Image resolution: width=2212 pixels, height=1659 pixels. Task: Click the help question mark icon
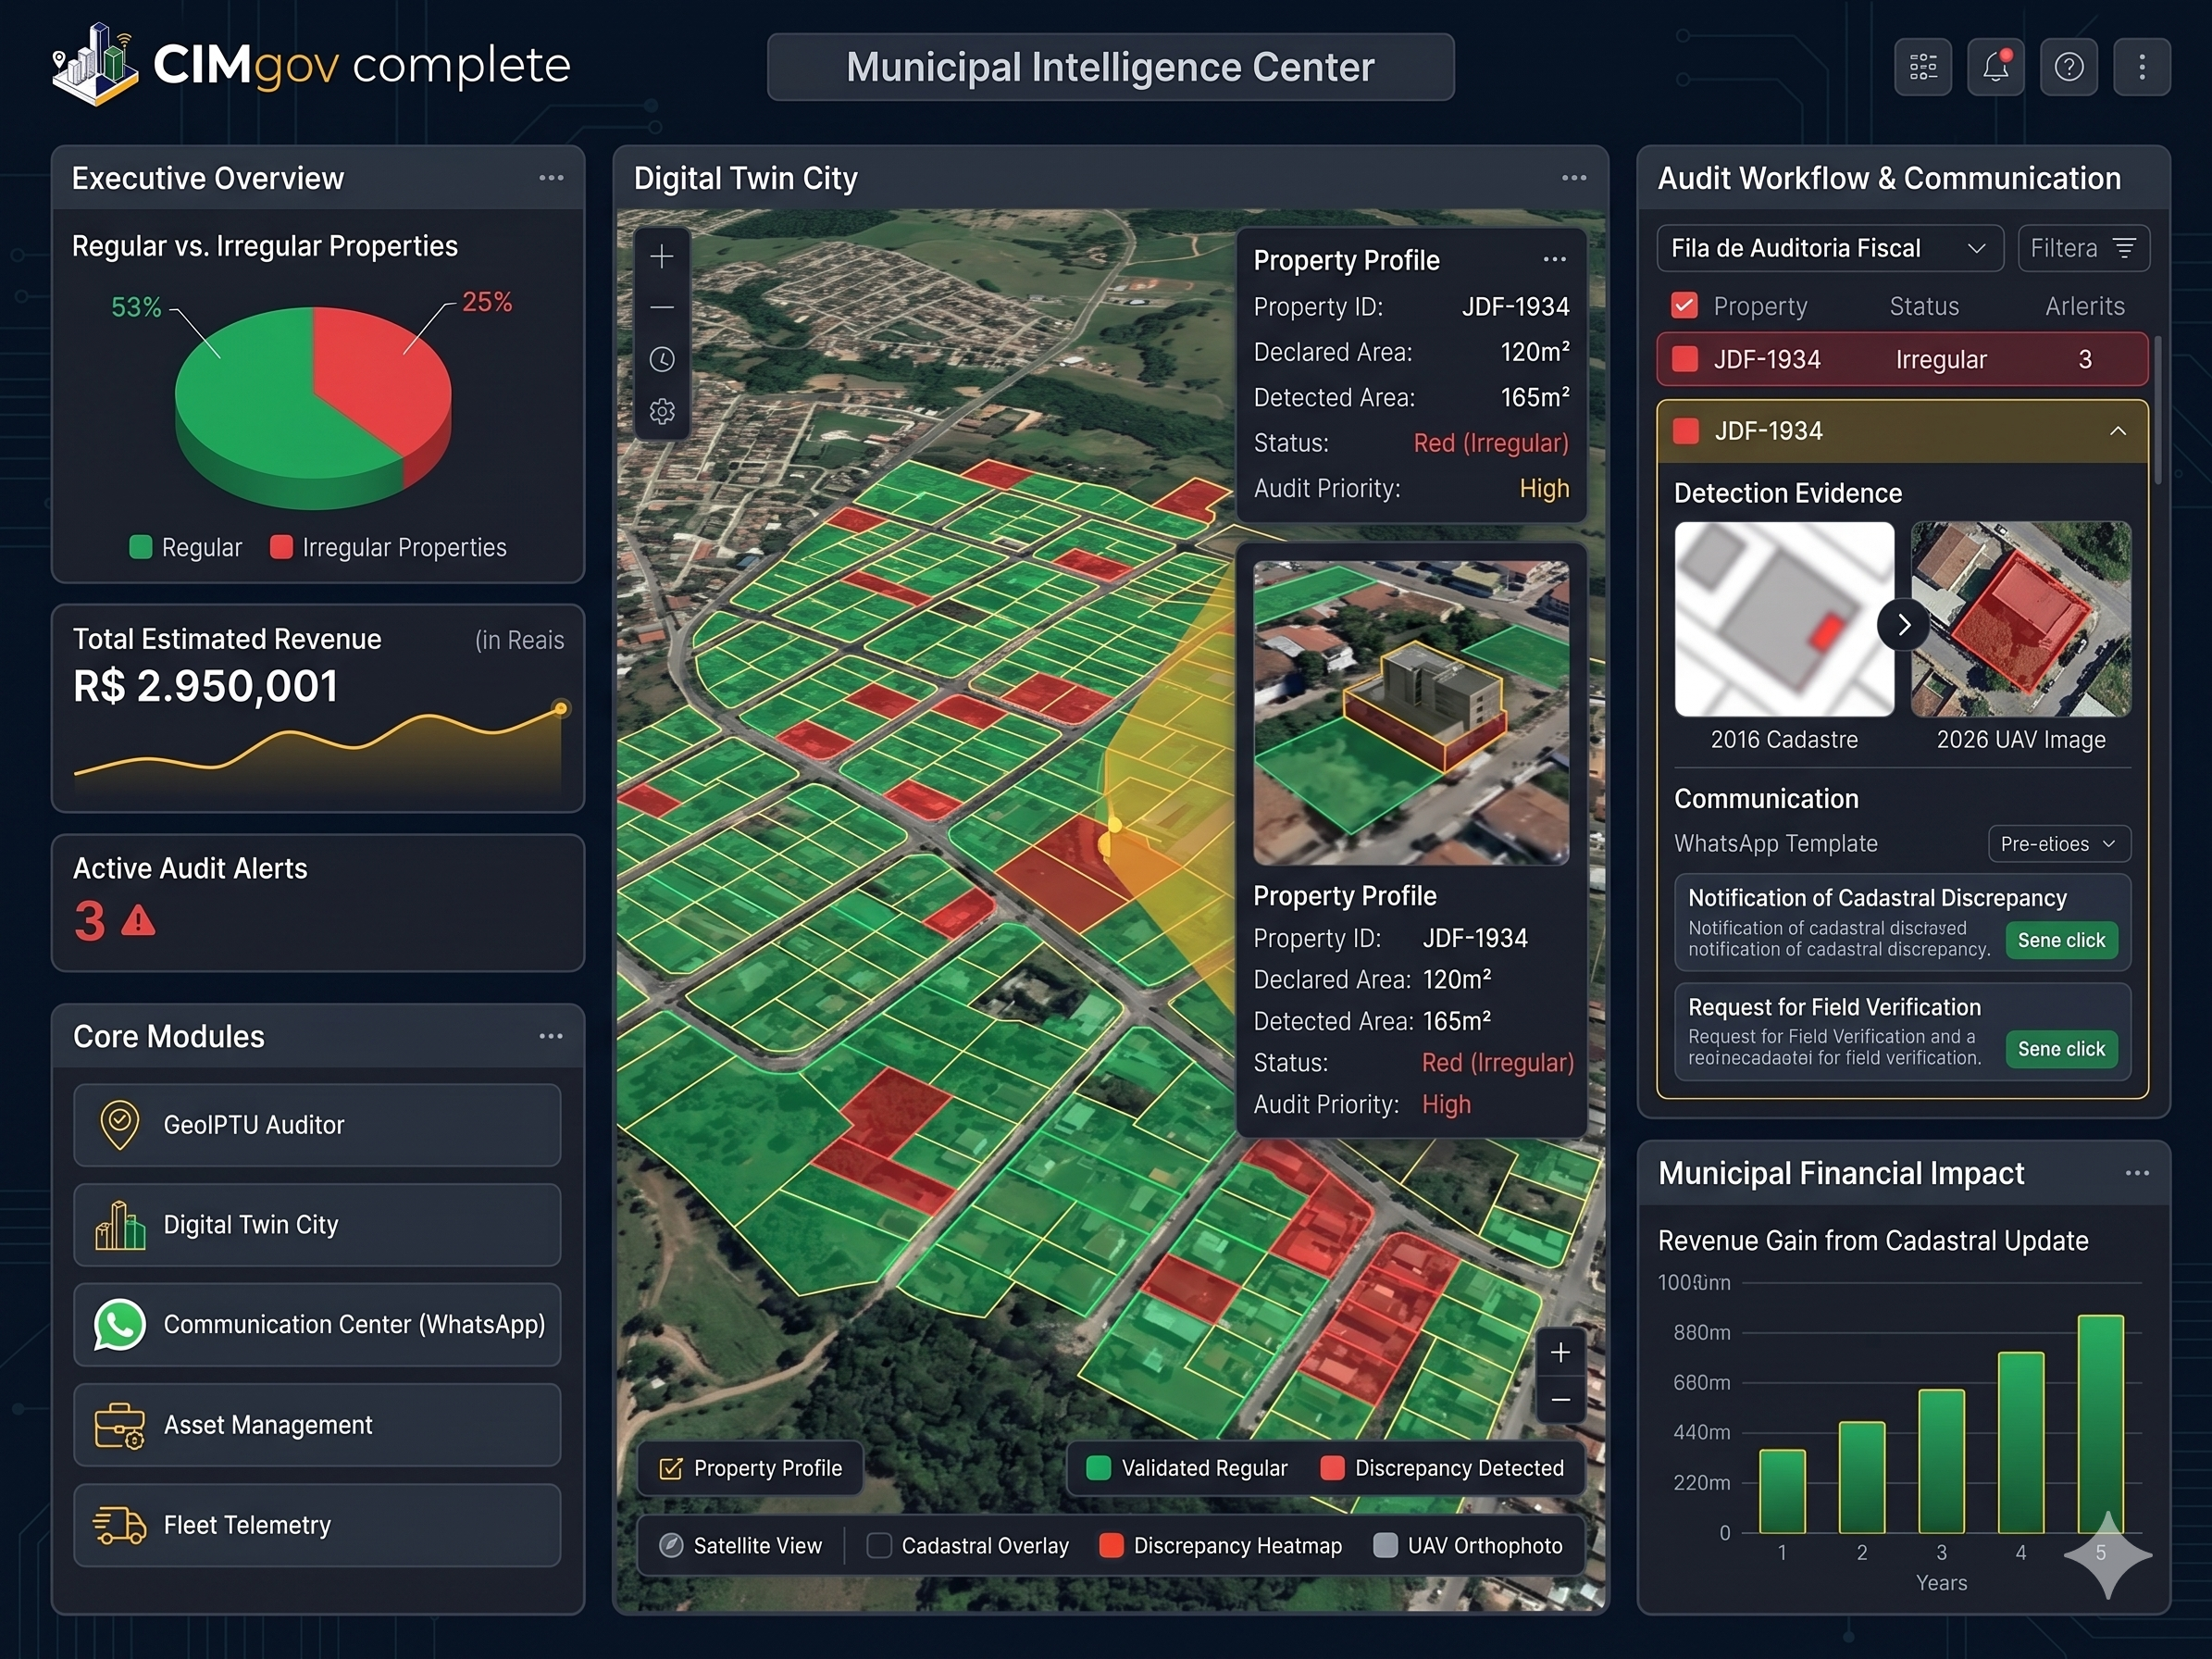(2068, 67)
